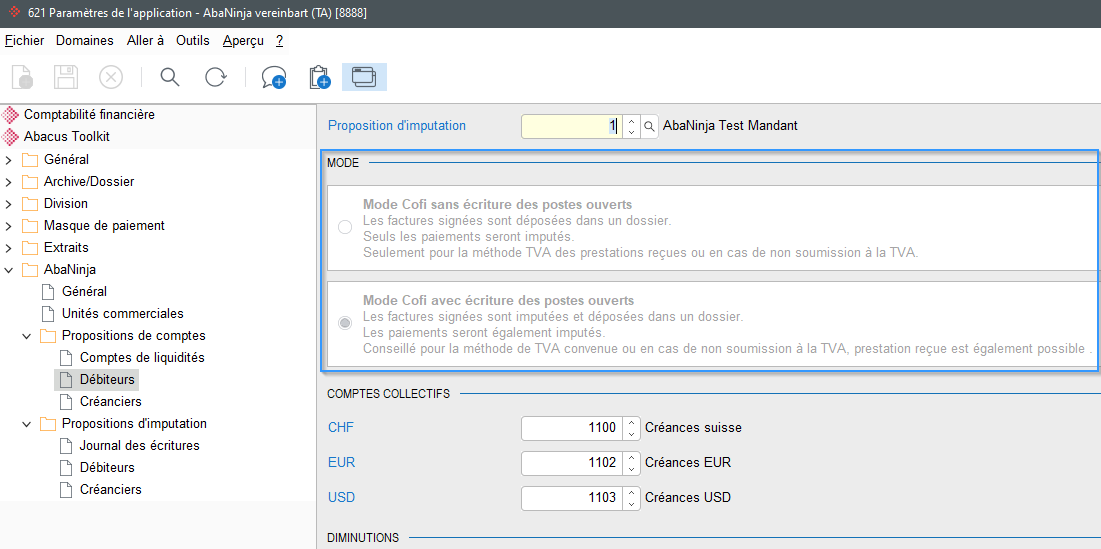
Task: Click the Comptabilité financière logo icon
Action: pyautogui.click(x=11, y=114)
